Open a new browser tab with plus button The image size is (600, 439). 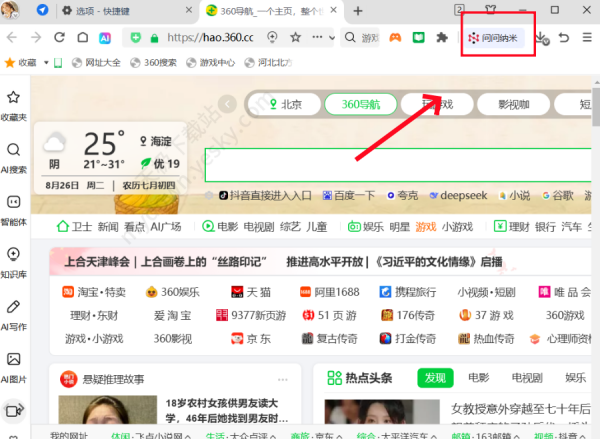coord(358,11)
